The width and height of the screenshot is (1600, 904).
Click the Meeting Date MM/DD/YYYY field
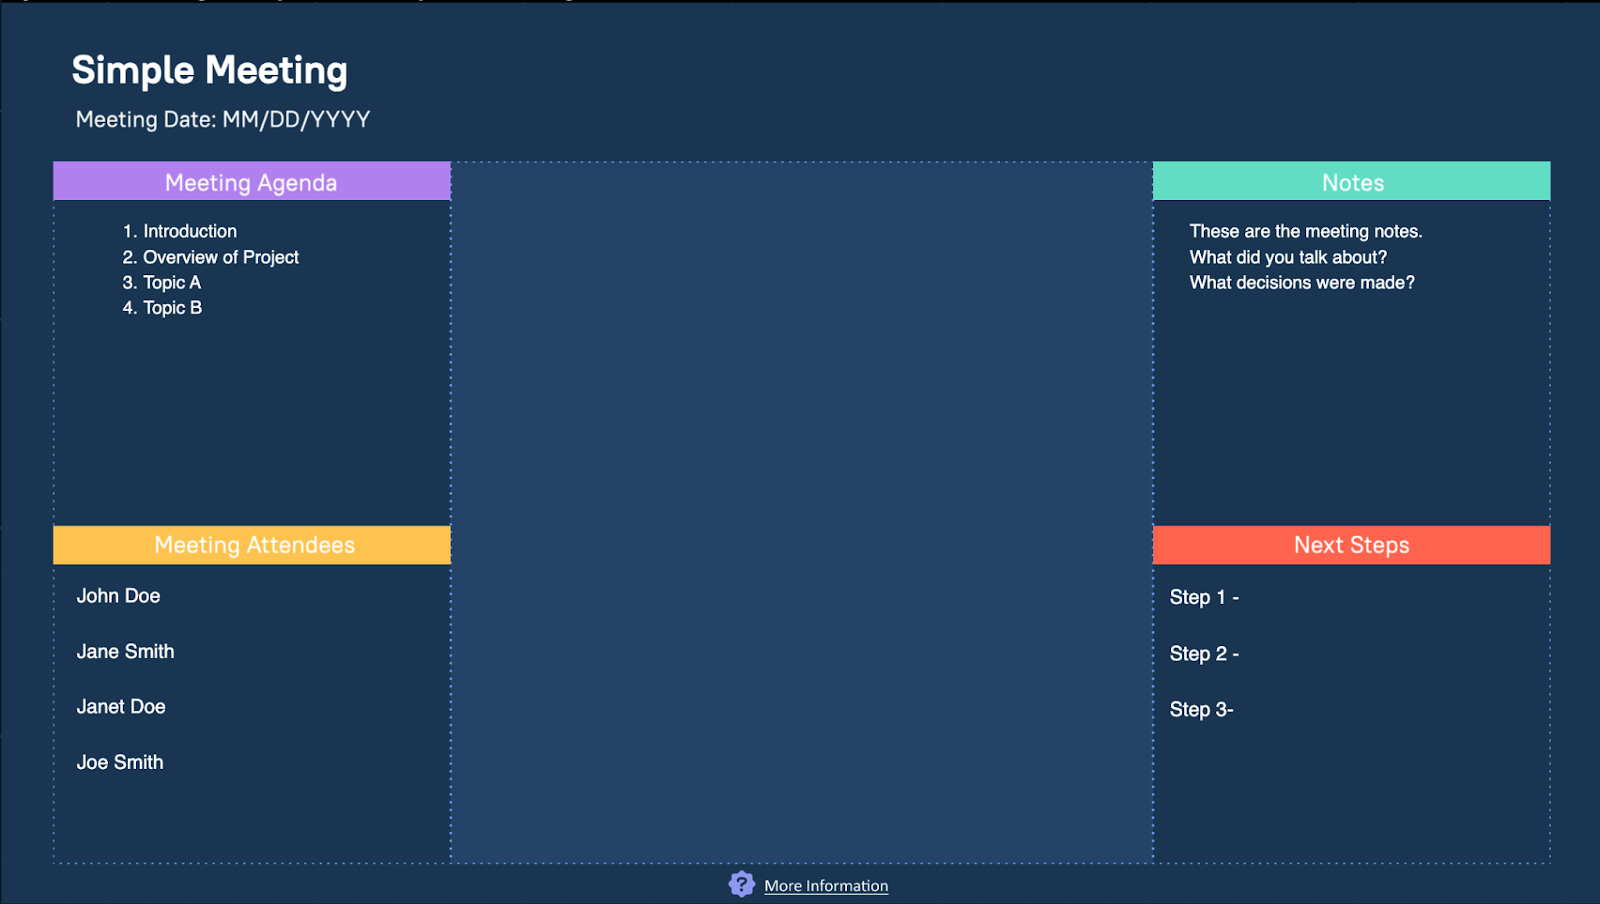tap(223, 120)
